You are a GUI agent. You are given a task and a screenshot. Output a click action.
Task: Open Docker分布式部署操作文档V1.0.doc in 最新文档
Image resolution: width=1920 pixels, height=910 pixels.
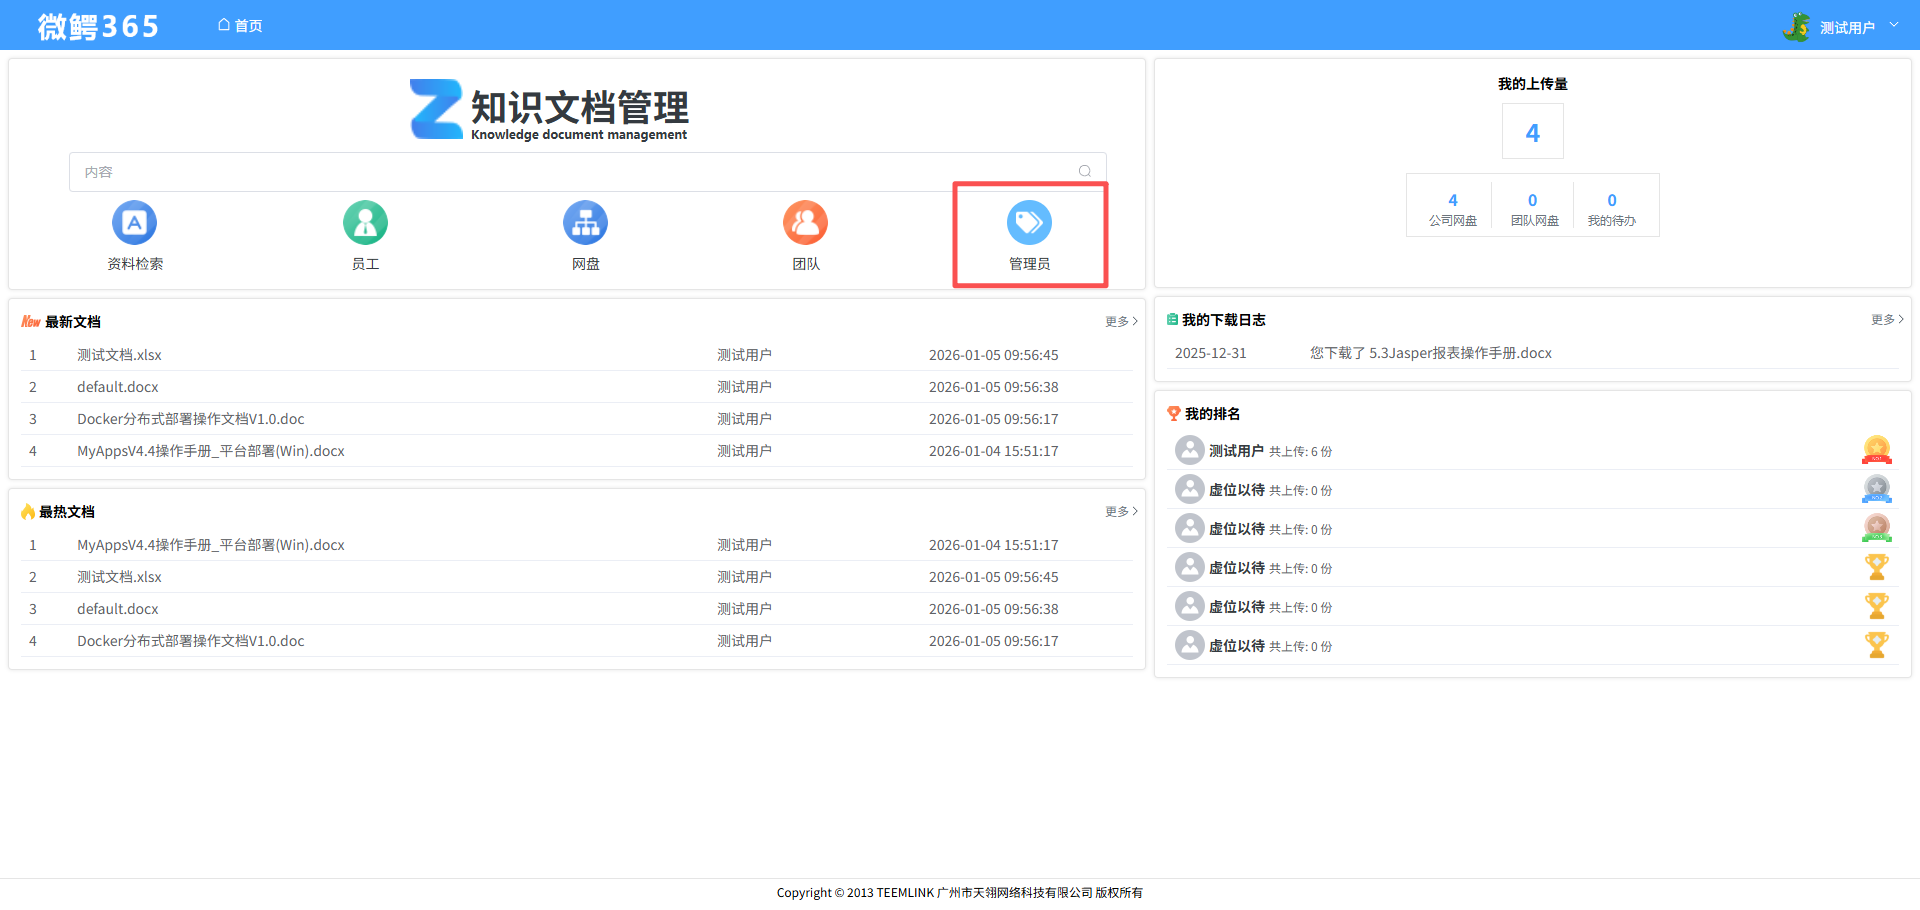(191, 419)
